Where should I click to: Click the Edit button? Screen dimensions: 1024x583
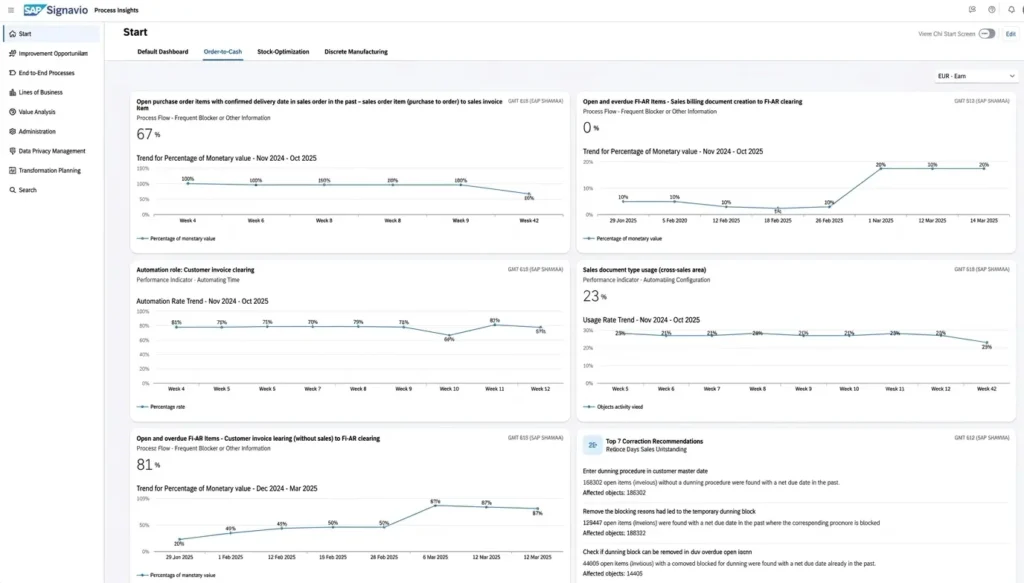(x=1010, y=34)
